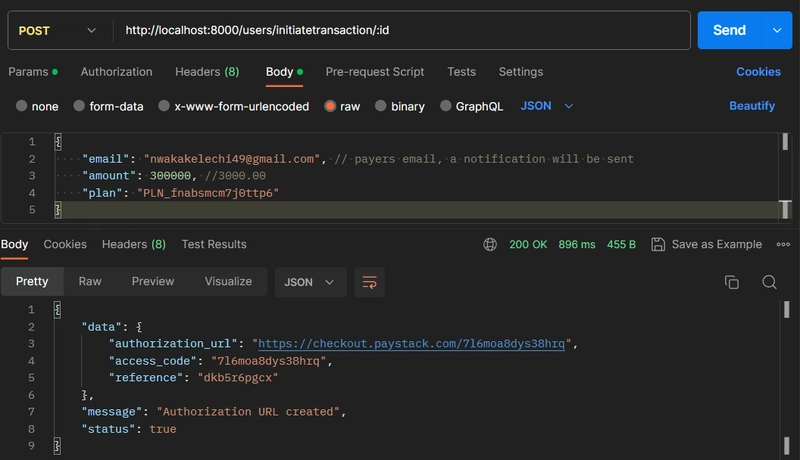Viewport: 800px width, 460px height.
Task: Select the GraphQL body radio option
Action: 446,106
